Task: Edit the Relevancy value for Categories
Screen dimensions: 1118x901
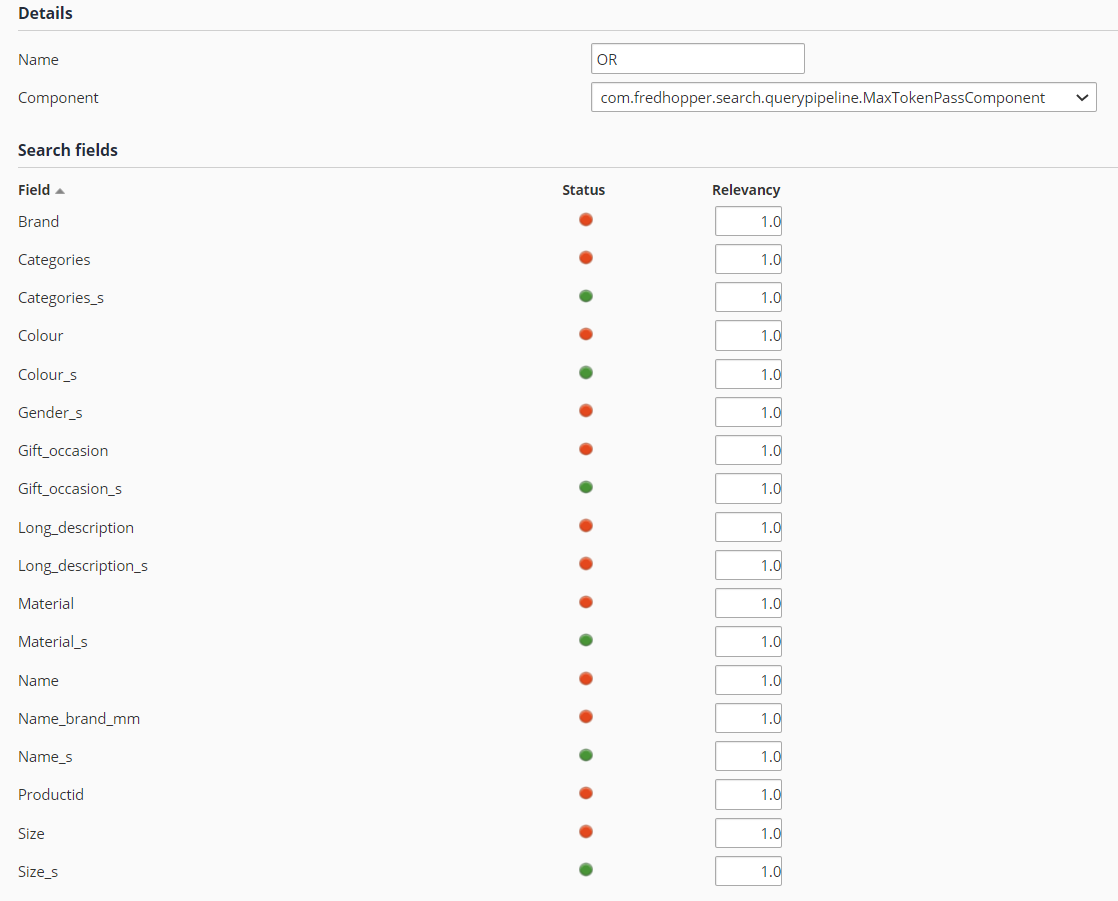Action: 748,260
